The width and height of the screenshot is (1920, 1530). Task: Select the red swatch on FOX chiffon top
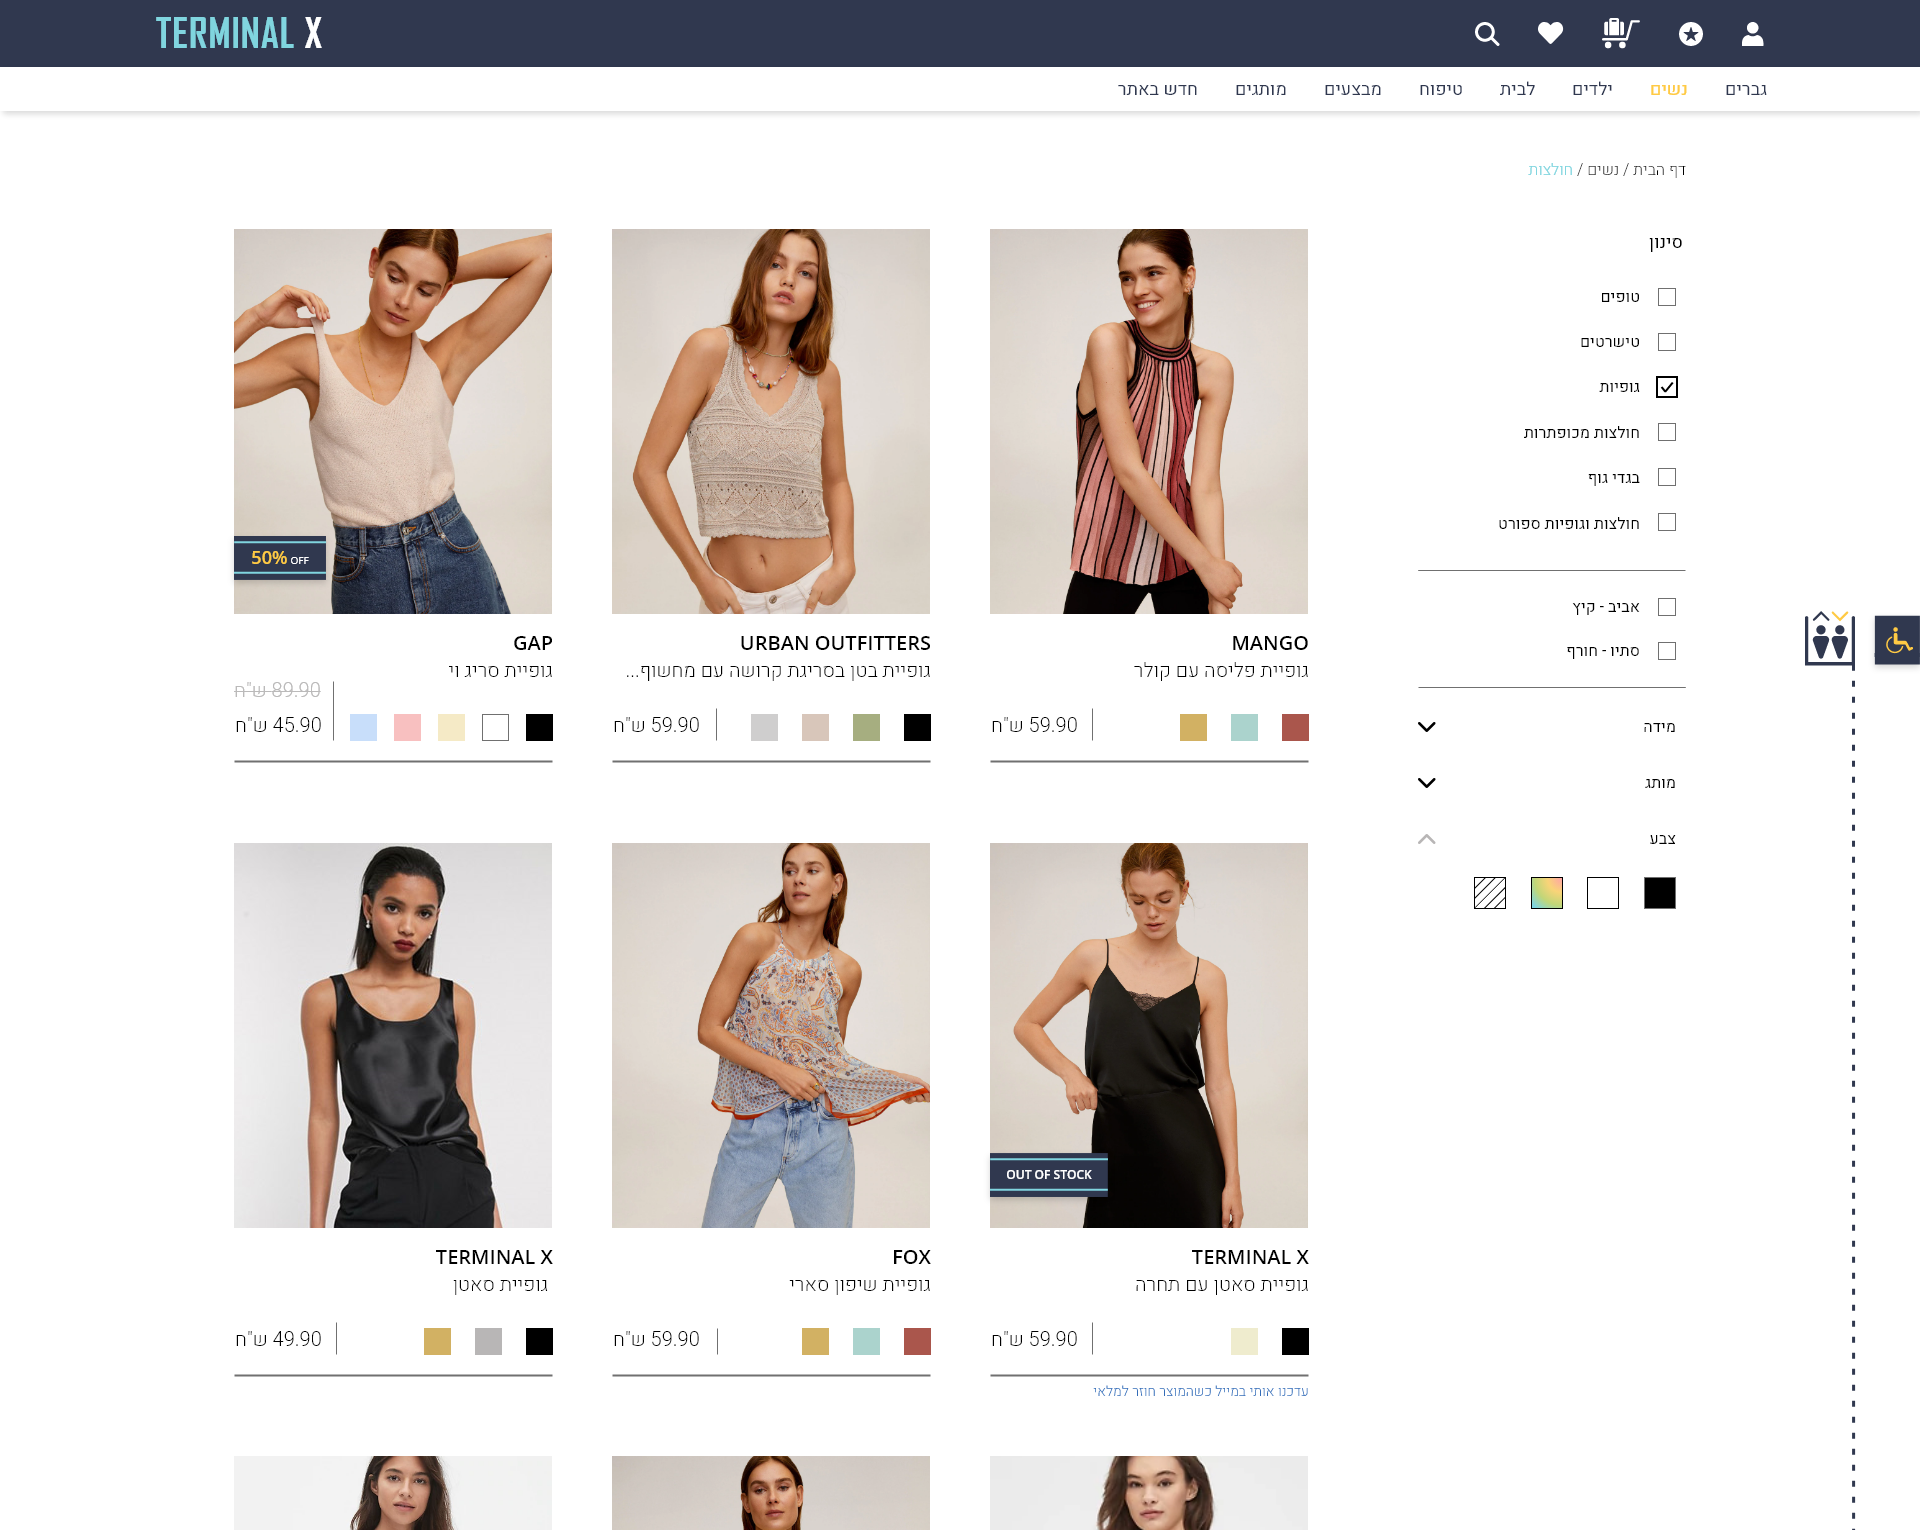pyautogui.click(x=917, y=1341)
